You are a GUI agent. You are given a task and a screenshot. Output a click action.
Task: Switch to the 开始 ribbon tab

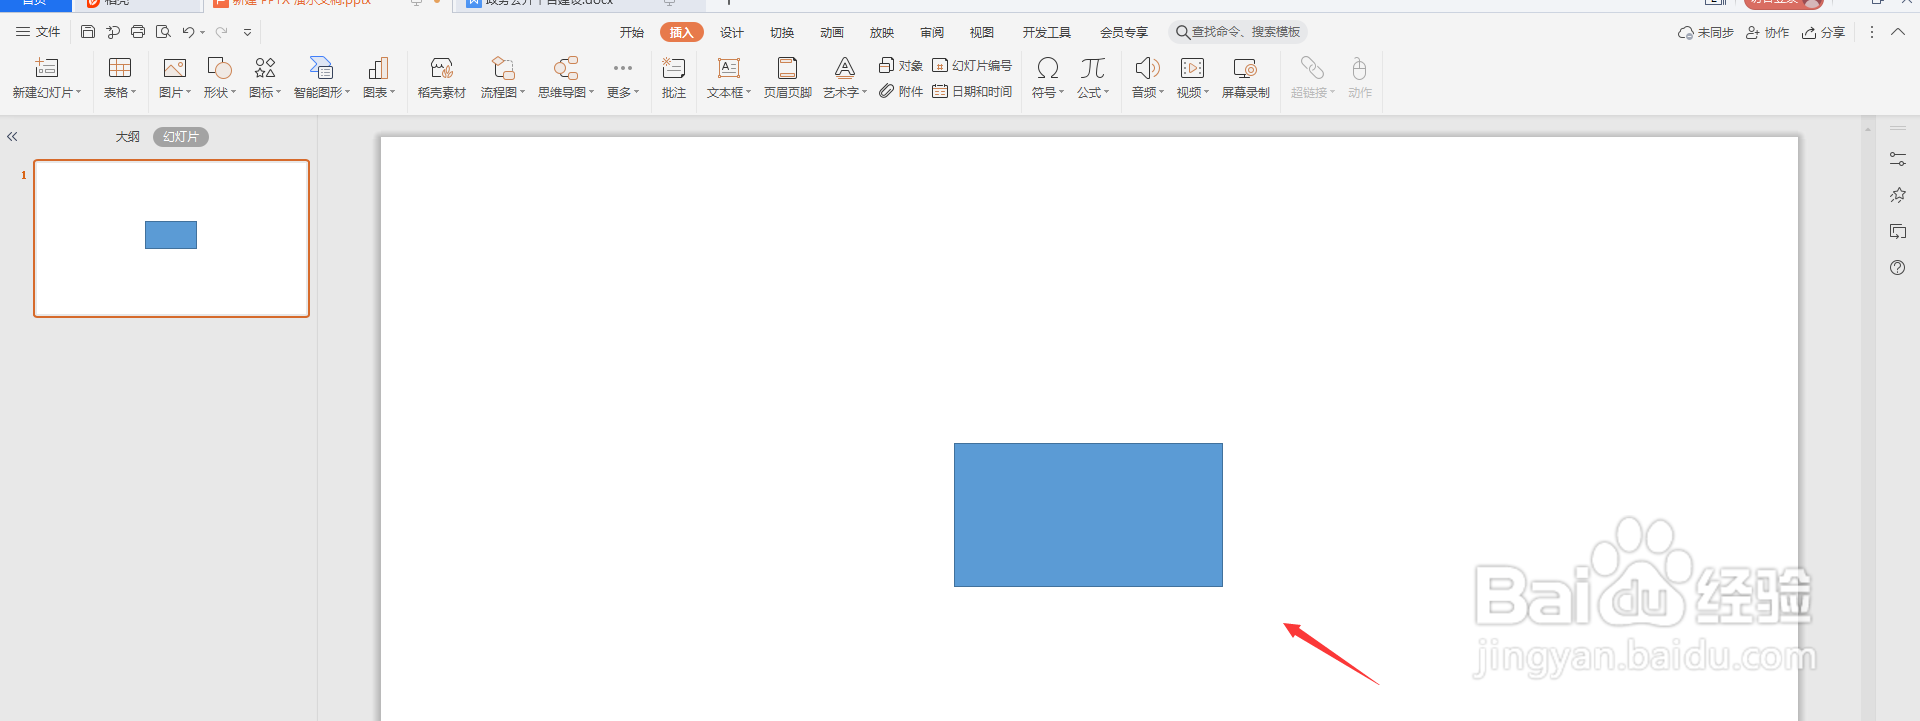(632, 32)
